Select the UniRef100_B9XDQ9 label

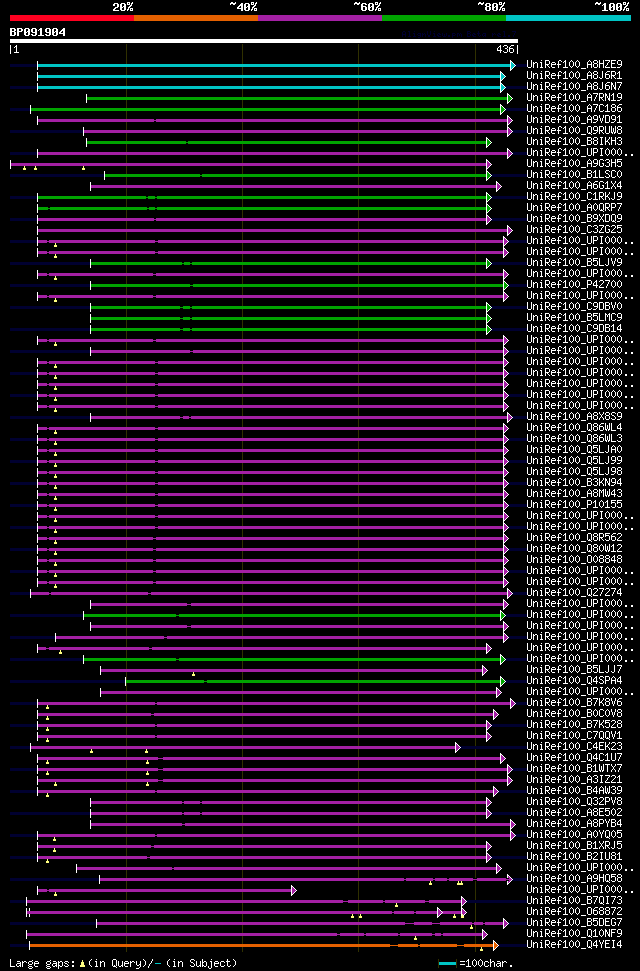574,219
